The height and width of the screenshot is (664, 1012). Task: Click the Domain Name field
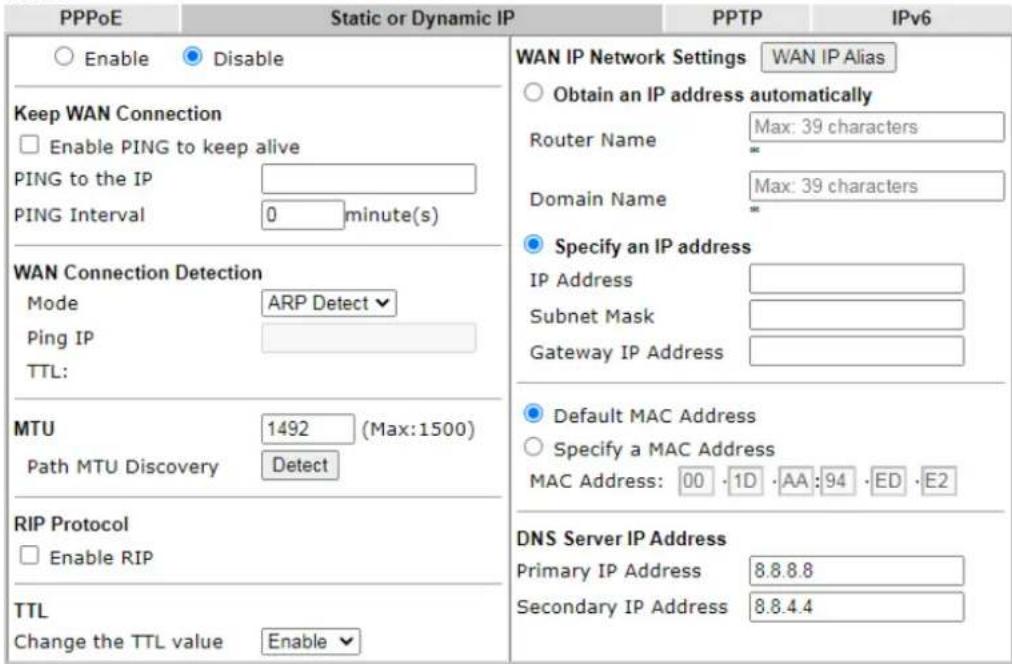[876, 186]
